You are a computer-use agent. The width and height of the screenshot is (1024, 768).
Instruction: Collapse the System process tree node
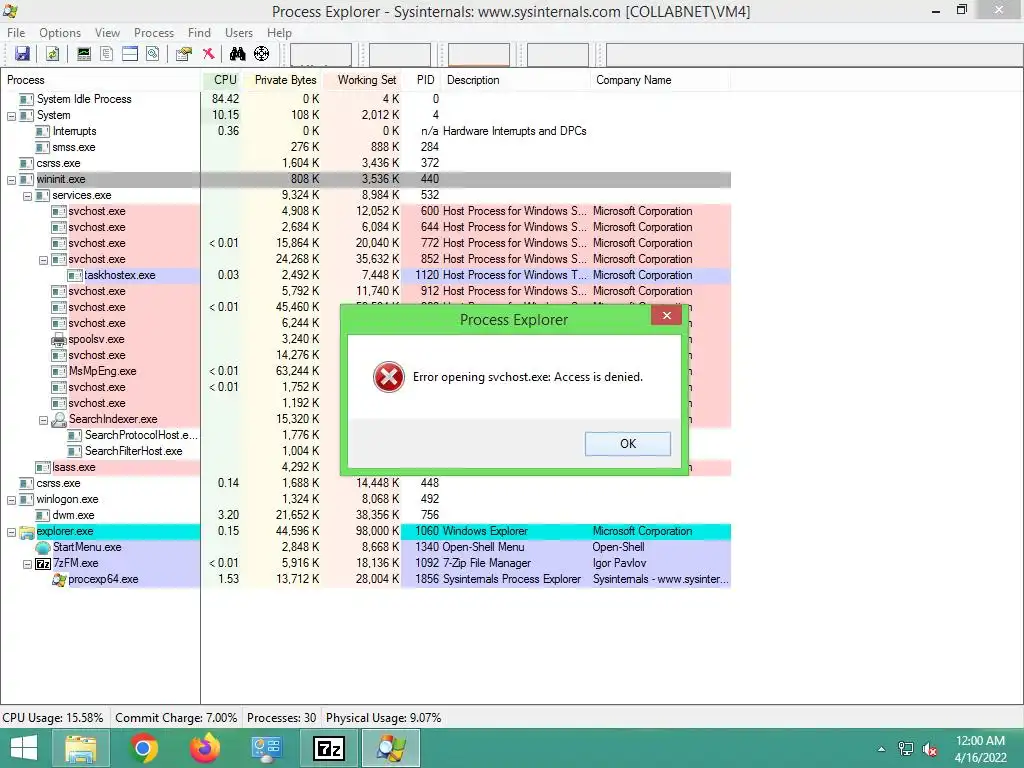click(x=11, y=116)
